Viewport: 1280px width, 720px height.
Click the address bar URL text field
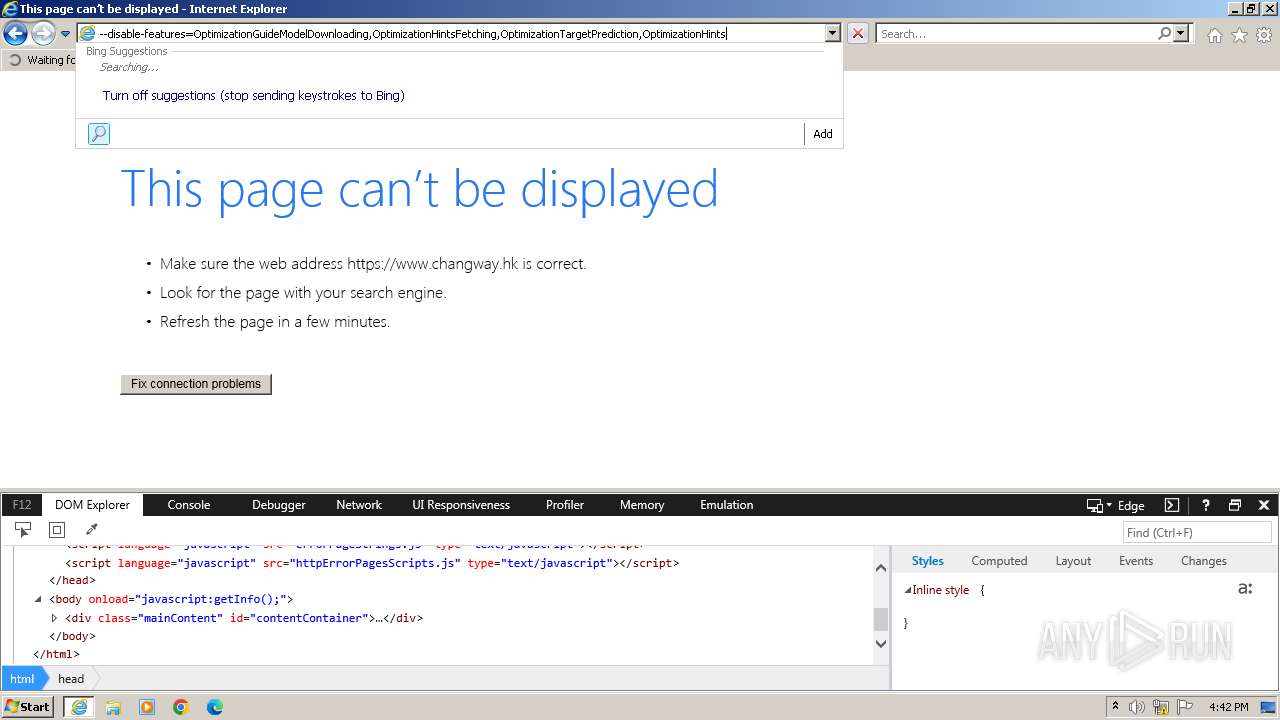pyautogui.click(x=460, y=34)
